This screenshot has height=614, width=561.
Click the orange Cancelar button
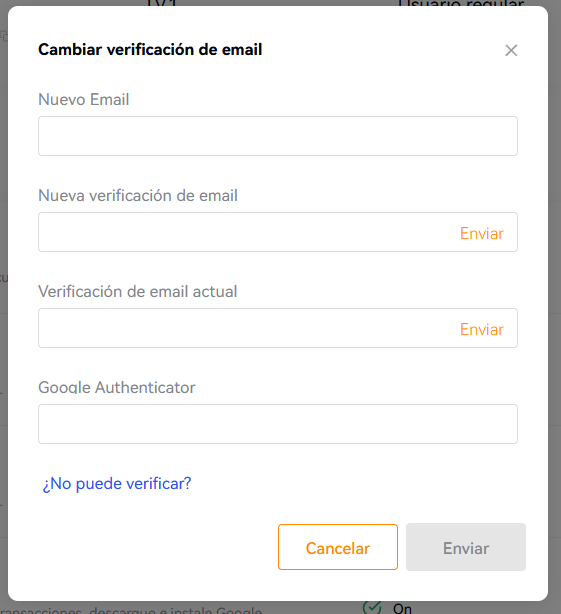[x=338, y=547]
